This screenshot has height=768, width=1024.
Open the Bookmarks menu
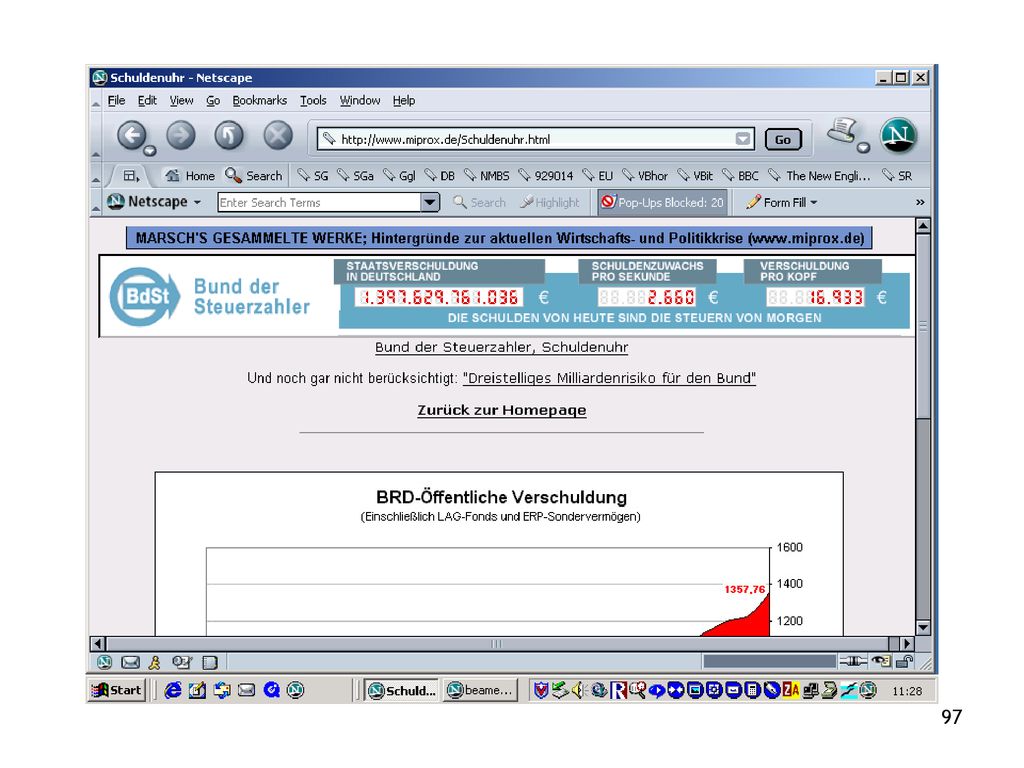tap(259, 101)
